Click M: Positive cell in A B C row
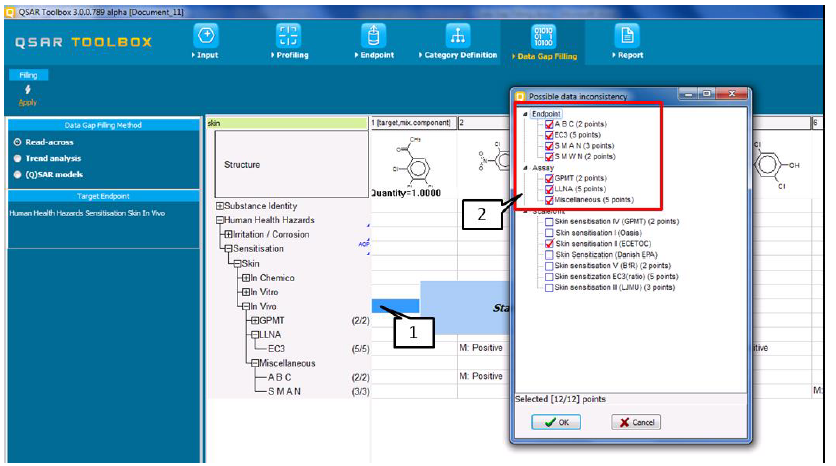This screenshot has height=466, width=836. [x=481, y=376]
